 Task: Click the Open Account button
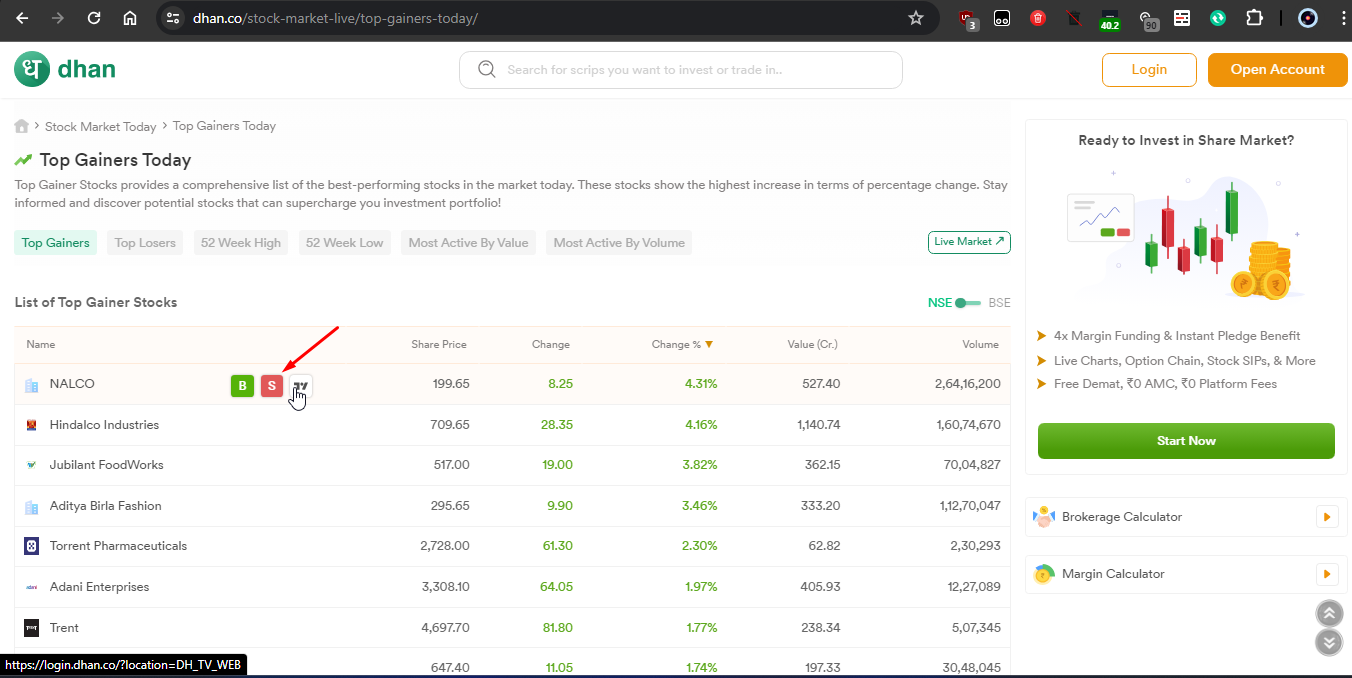coord(1277,70)
